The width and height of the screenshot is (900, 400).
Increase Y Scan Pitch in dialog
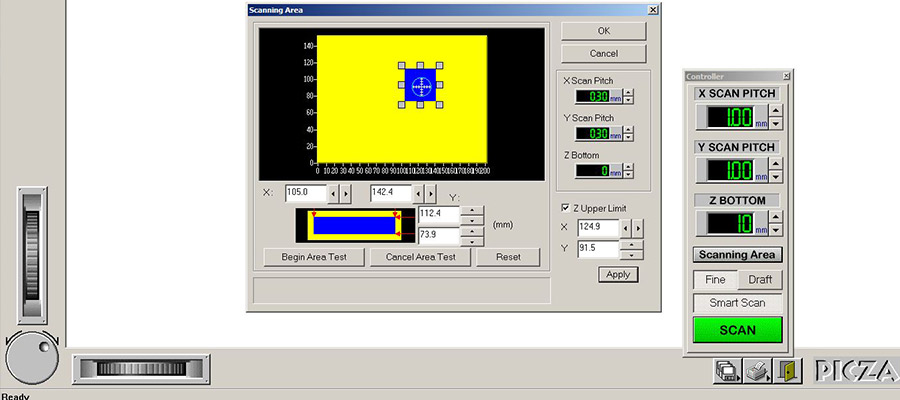click(x=629, y=130)
